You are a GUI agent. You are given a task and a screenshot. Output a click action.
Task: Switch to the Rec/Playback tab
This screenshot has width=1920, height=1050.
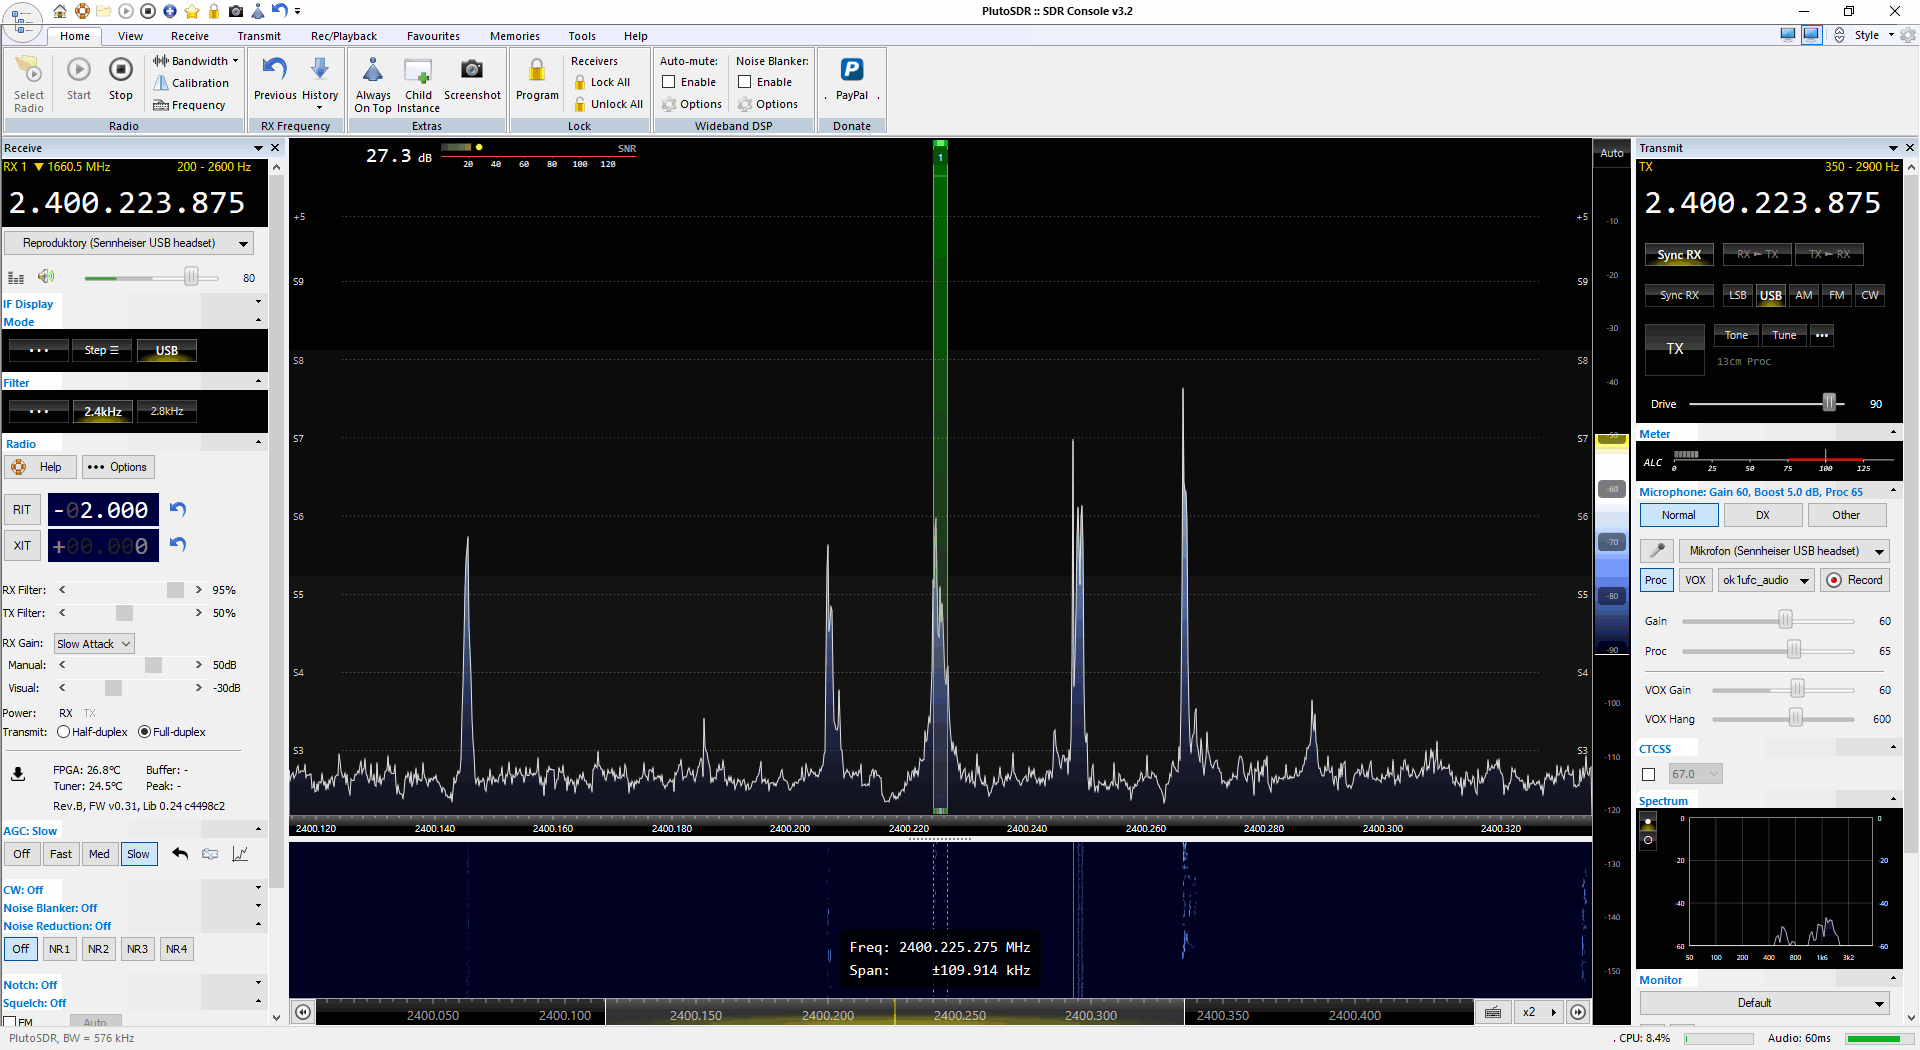(x=343, y=36)
